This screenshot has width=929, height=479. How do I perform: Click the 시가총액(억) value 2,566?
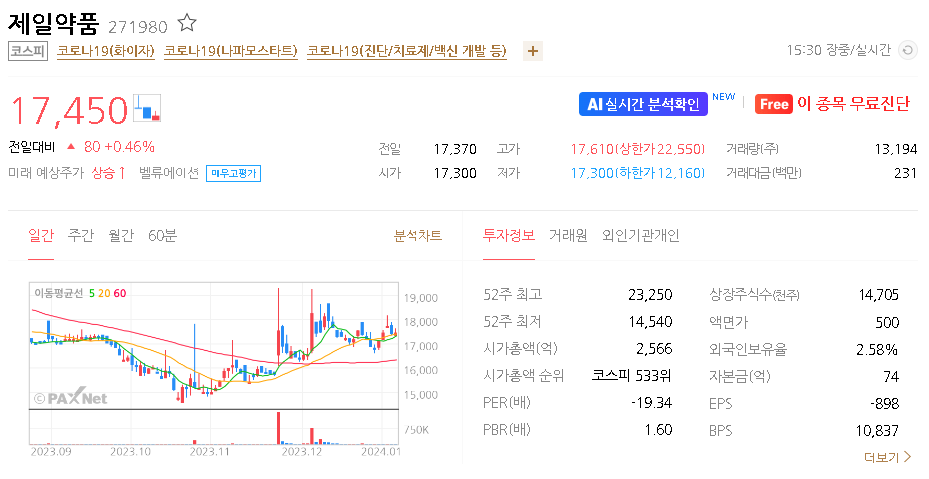(654, 349)
